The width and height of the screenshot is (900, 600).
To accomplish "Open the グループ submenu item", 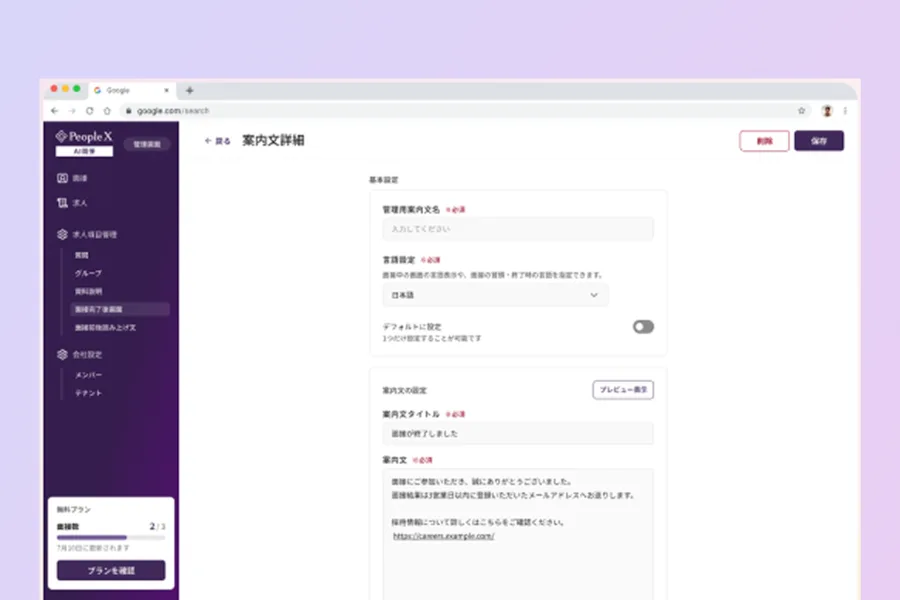I will (x=88, y=273).
